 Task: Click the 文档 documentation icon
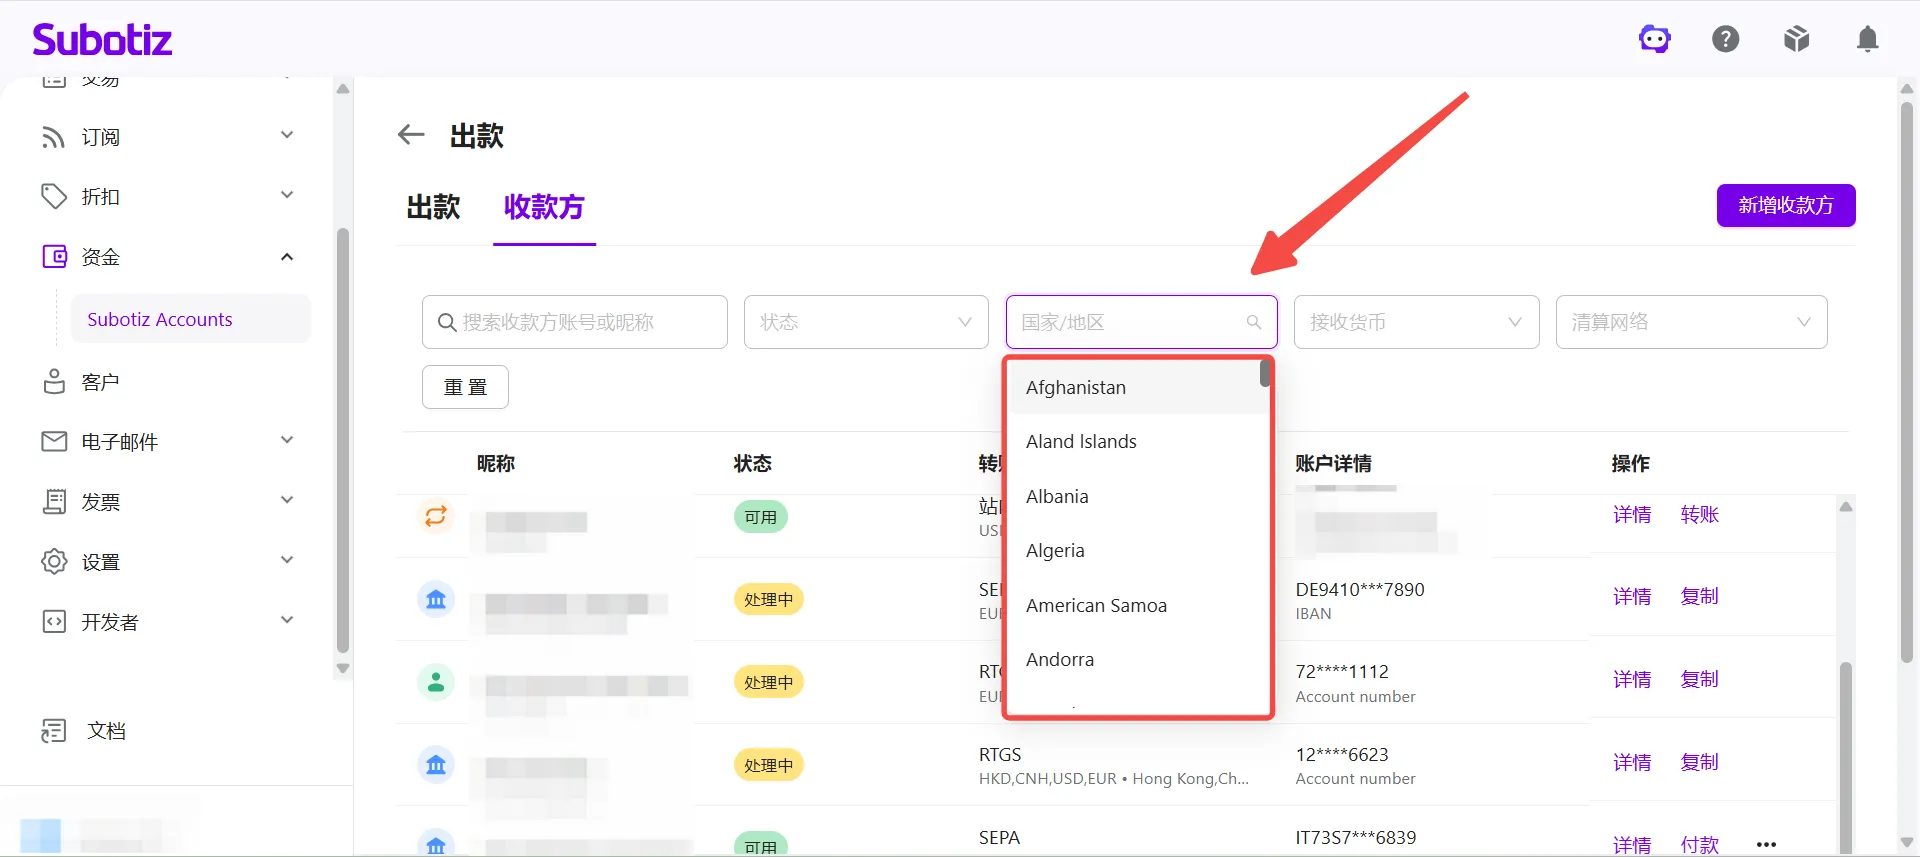53,731
